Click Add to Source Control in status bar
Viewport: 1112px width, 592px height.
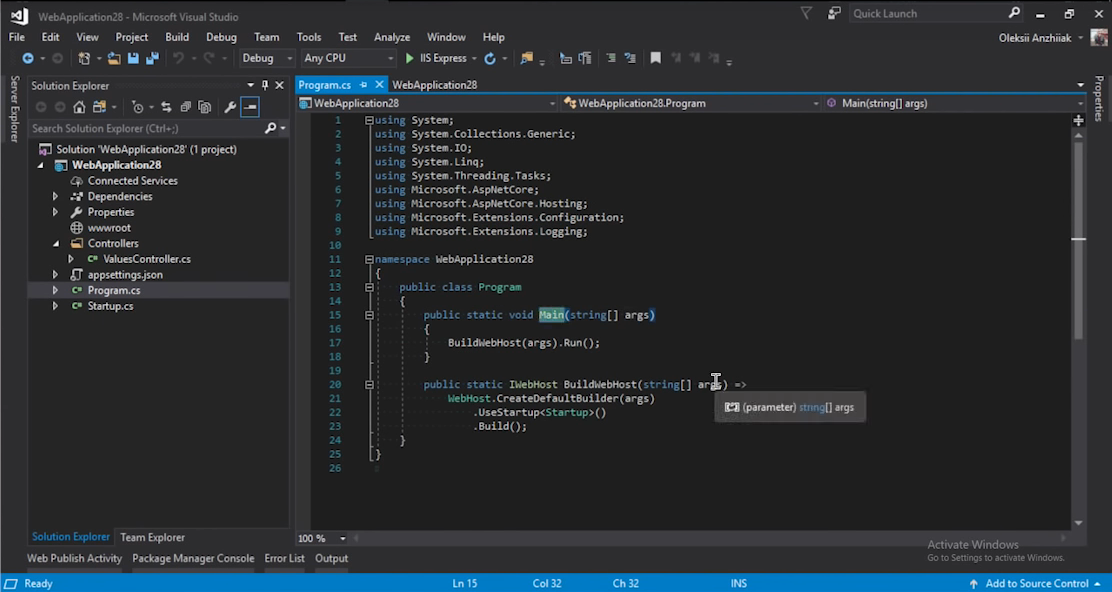pyautogui.click(x=1036, y=583)
